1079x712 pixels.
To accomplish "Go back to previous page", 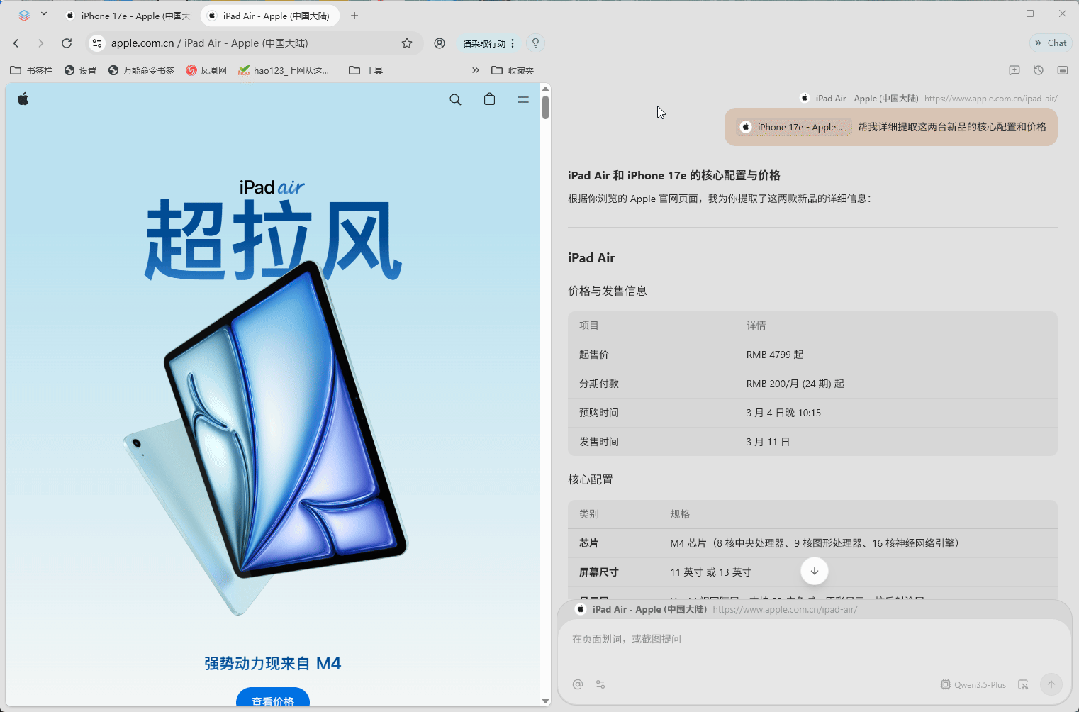I will coord(16,43).
